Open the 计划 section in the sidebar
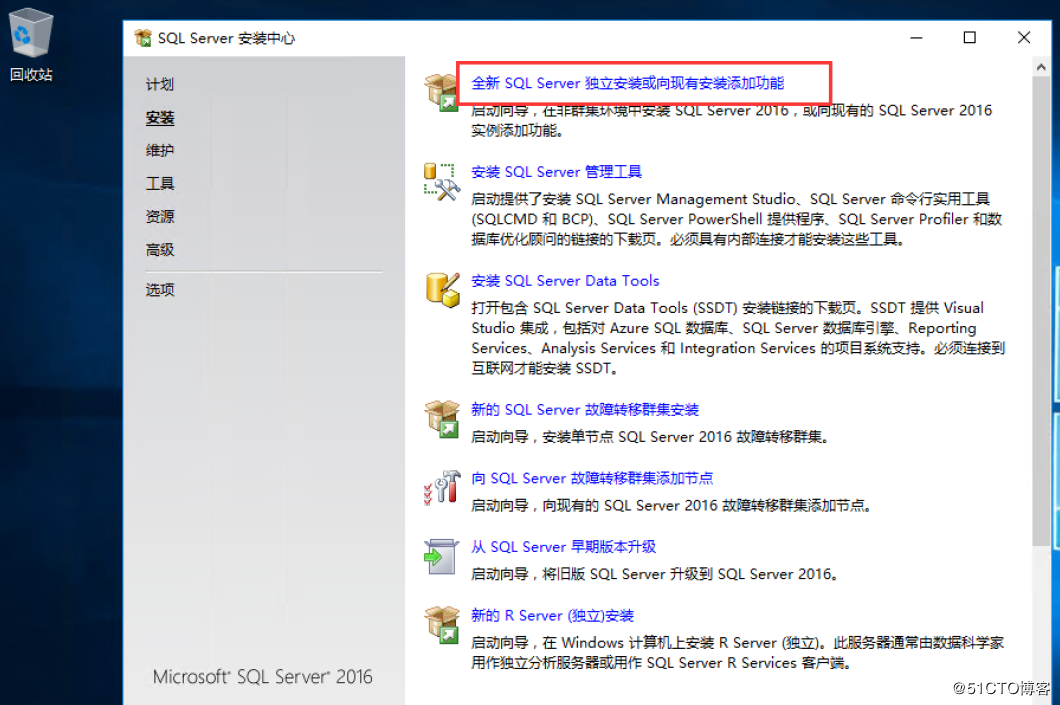 [x=160, y=84]
